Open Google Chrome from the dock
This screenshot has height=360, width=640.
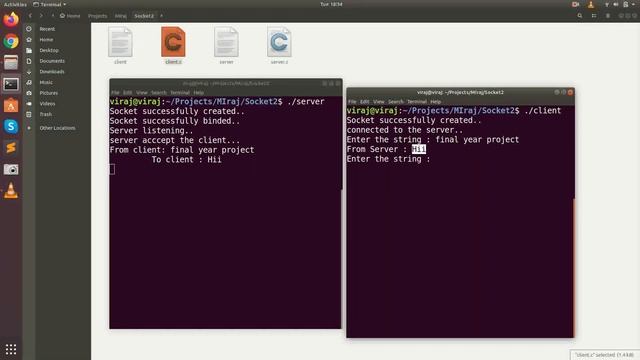(x=11, y=41)
